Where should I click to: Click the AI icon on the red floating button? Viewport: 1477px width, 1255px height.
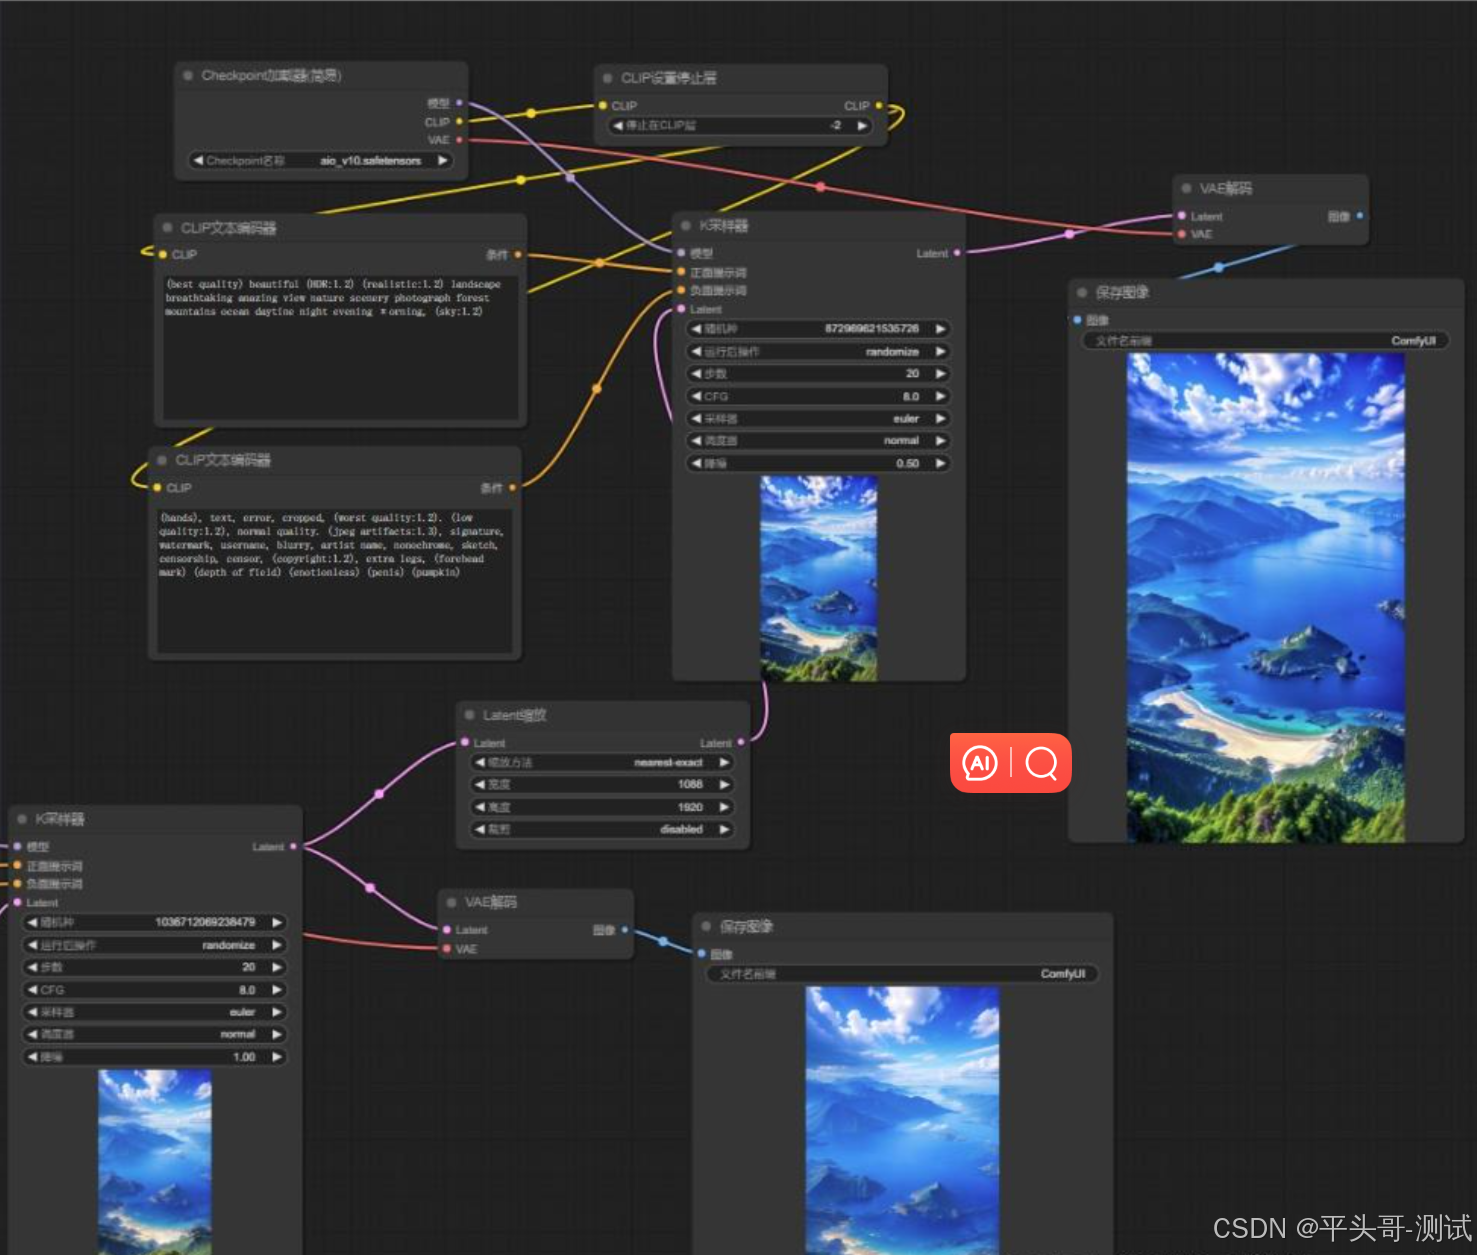click(x=980, y=763)
